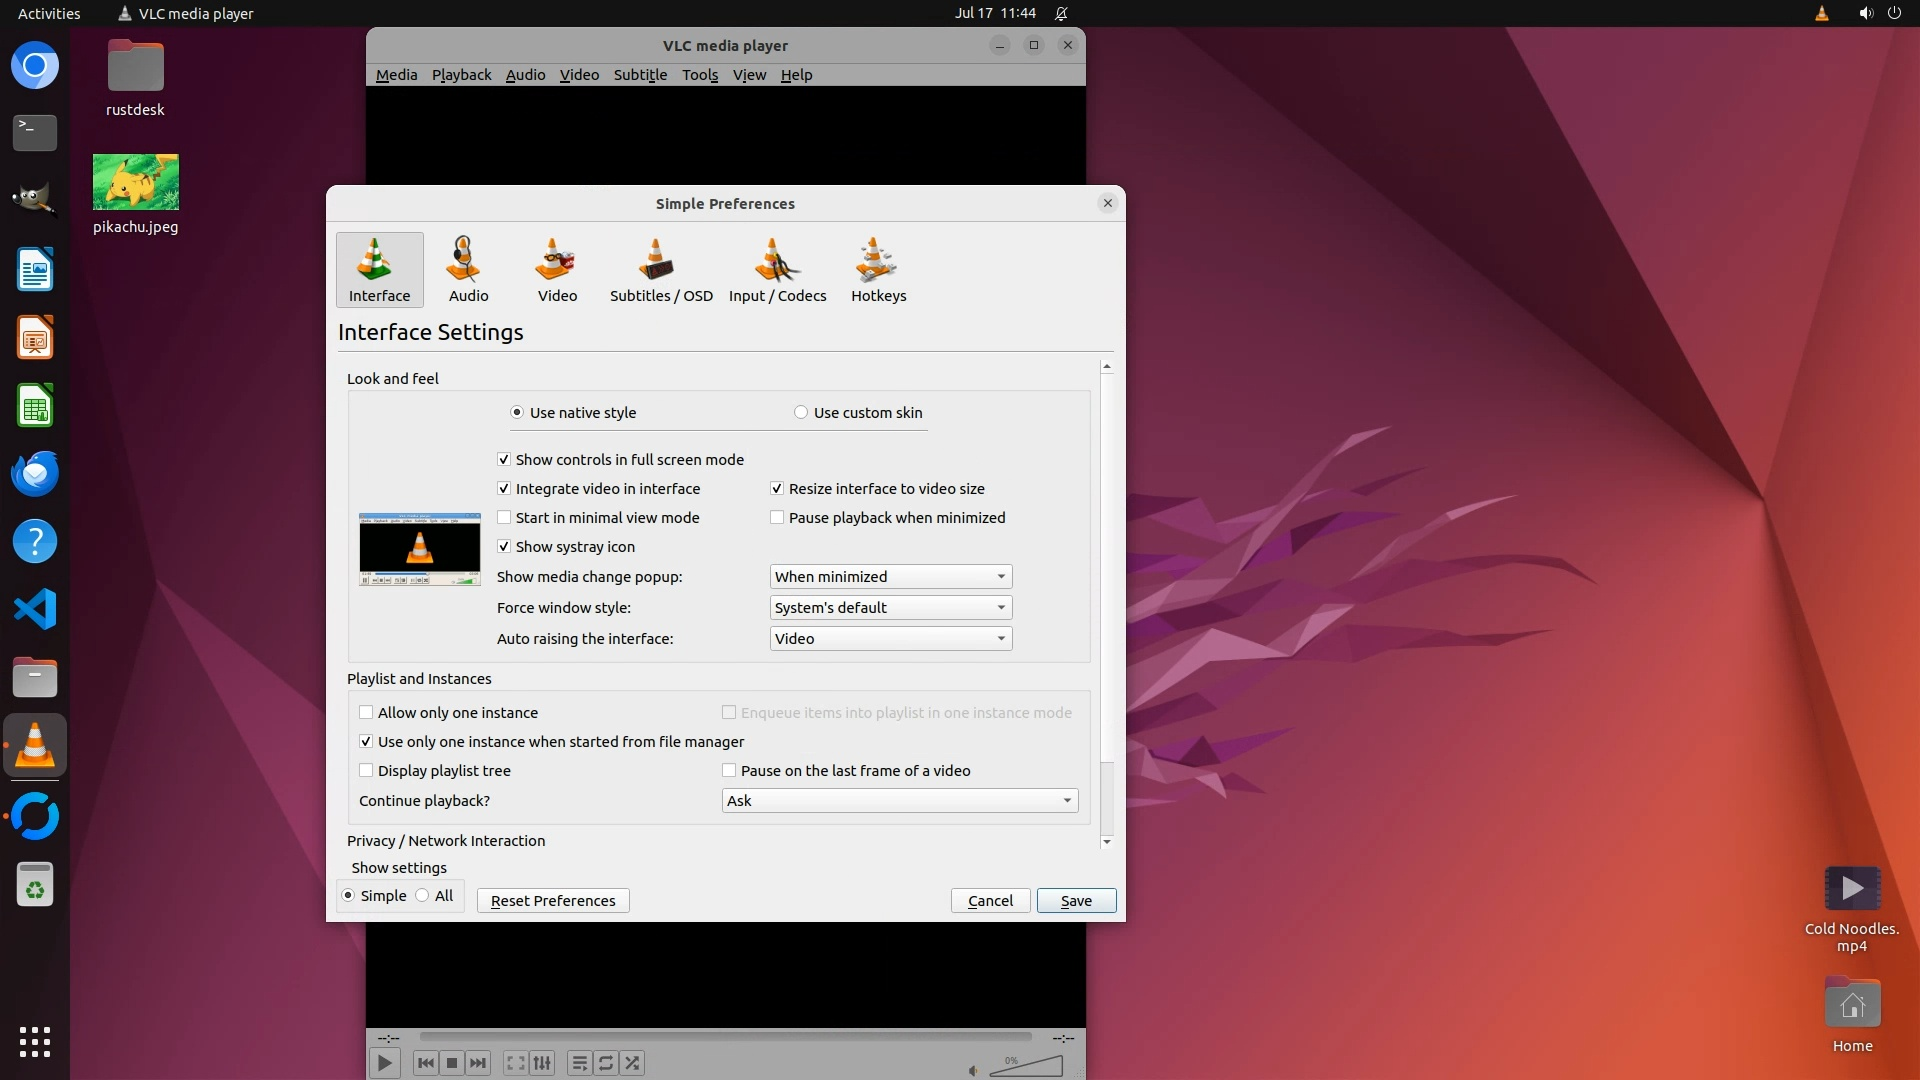Toggle fullscreen button in VLC controls

coord(515,1063)
